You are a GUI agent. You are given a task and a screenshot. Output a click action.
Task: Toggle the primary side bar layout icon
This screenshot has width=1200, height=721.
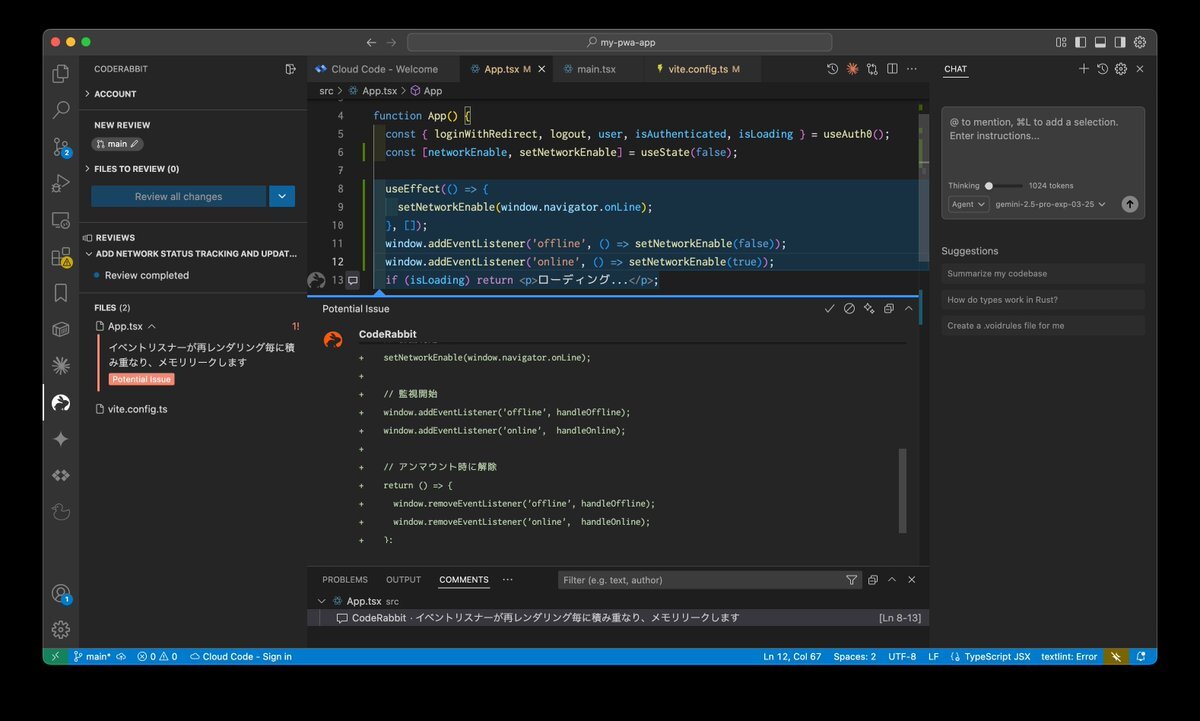coord(1080,43)
